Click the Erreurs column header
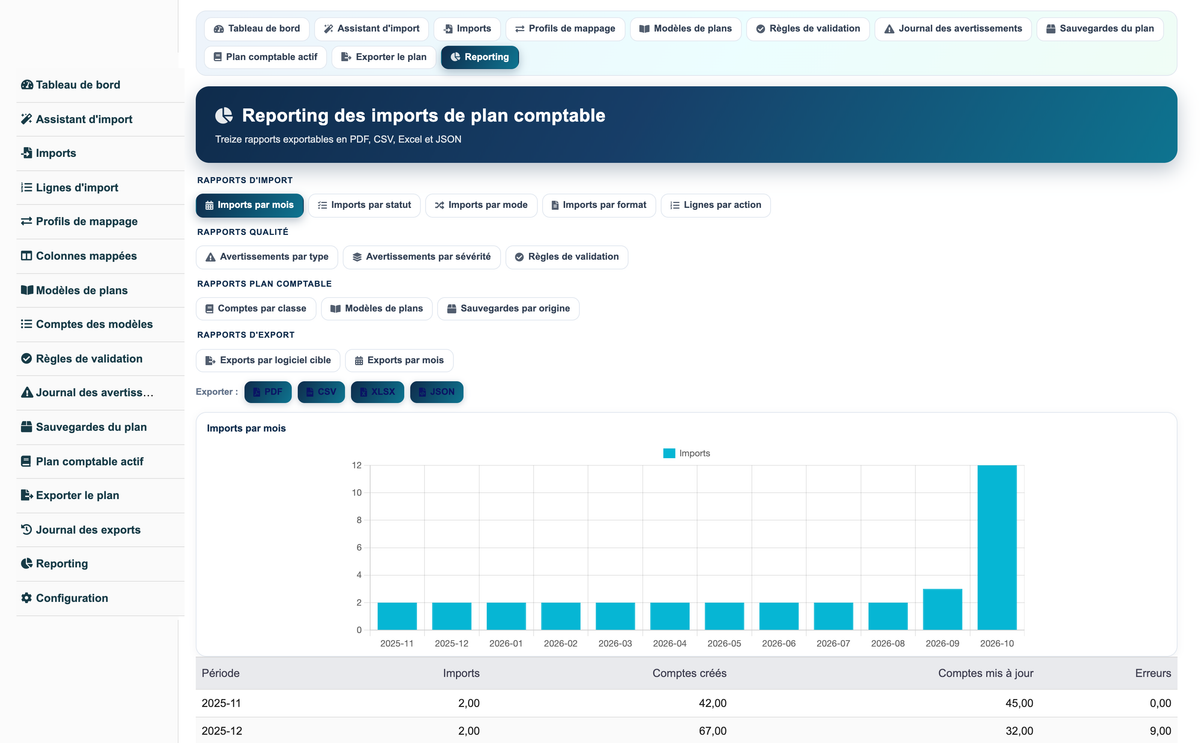The height and width of the screenshot is (743, 1200). pyautogui.click(x=1153, y=673)
